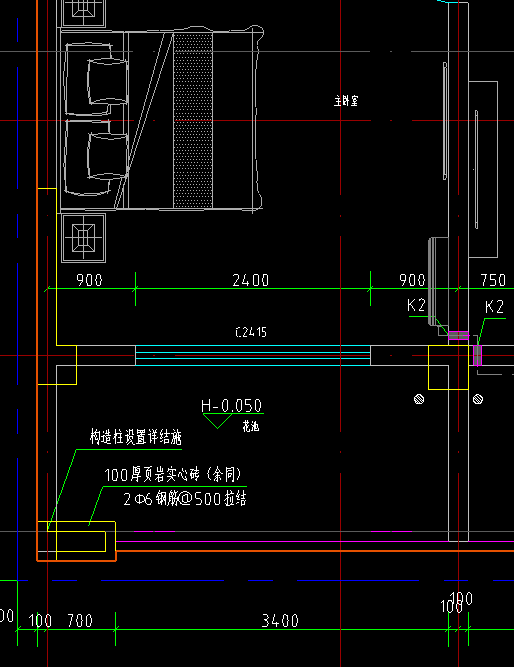The height and width of the screenshot is (667, 514).
Task: Select the vertical magenta K2 opening block
Action: click(477, 355)
